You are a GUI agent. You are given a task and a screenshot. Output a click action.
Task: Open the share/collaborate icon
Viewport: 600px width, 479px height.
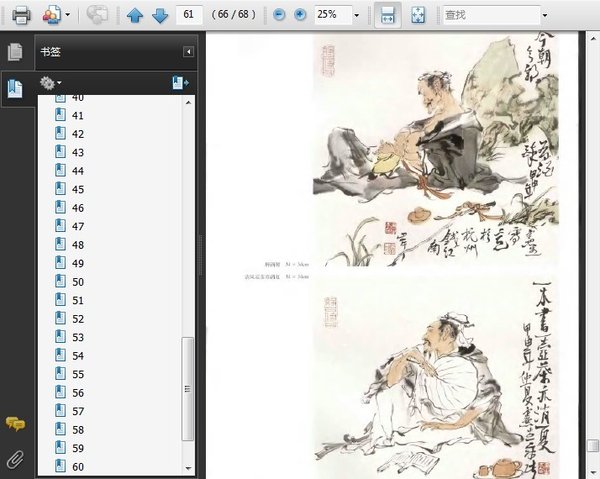pyautogui.click(x=52, y=15)
